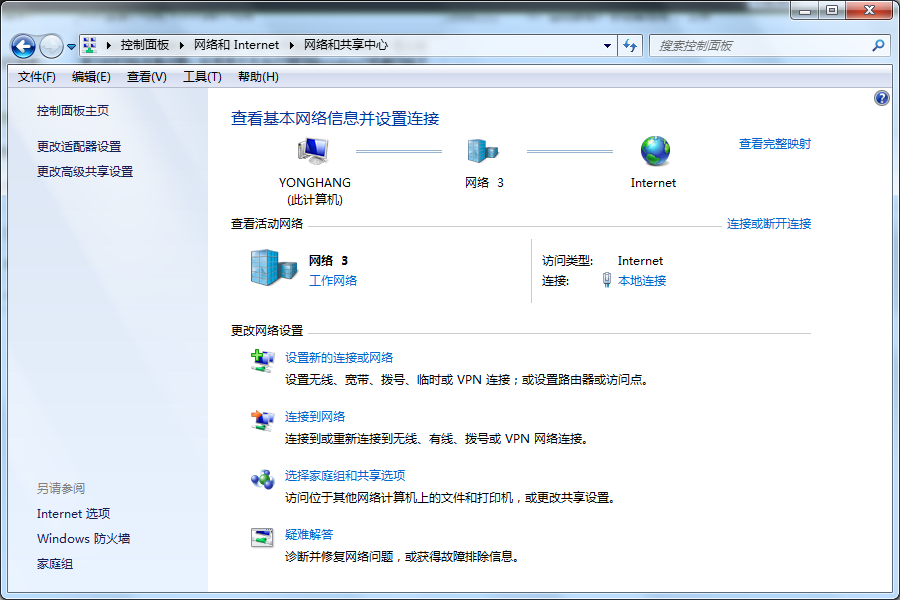This screenshot has height=600, width=900.
Task: Select the 网络 3 icon in the network map
Action: point(484,150)
